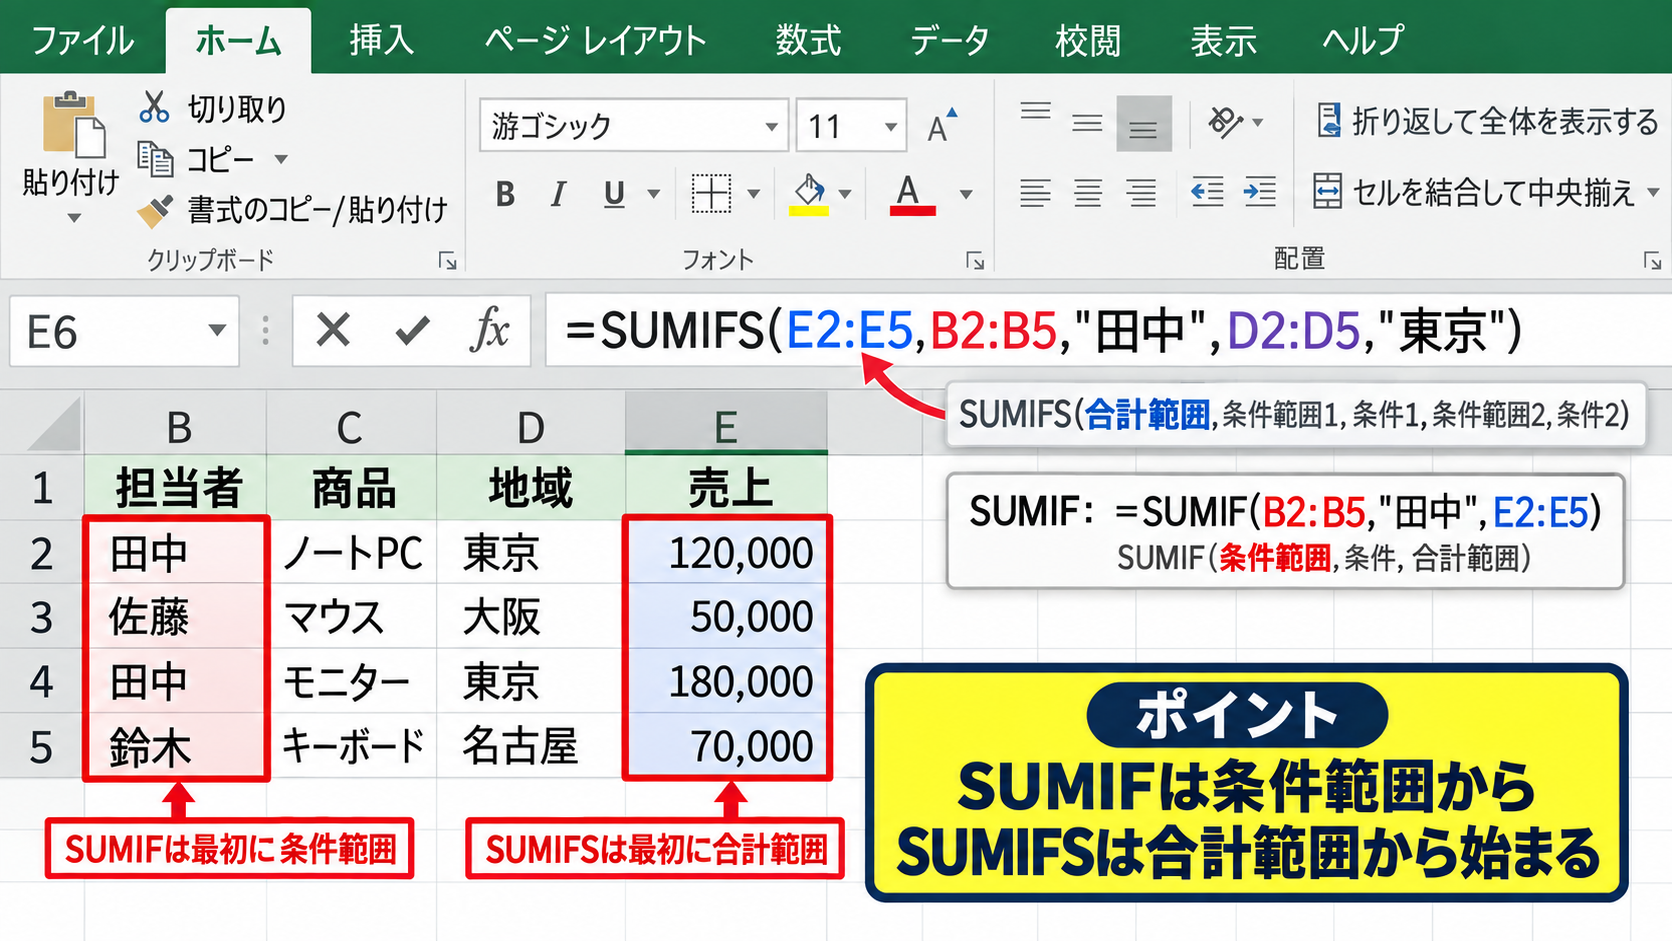Click the middle align icon
Screen dimensions: 1672x941
click(1087, 124)
